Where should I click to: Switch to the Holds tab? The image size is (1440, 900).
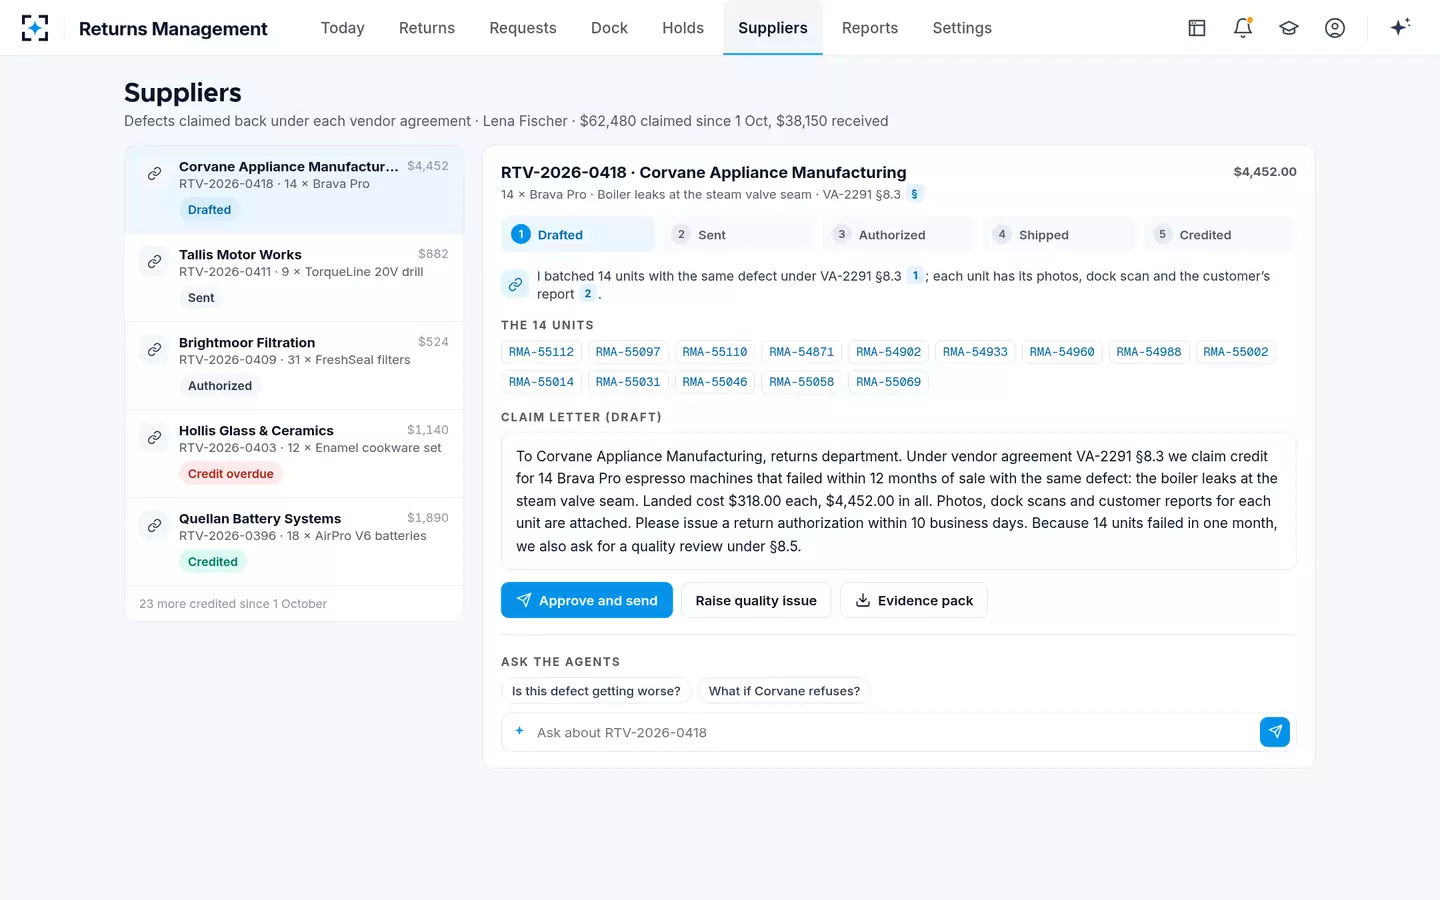[x=683, y=28]
